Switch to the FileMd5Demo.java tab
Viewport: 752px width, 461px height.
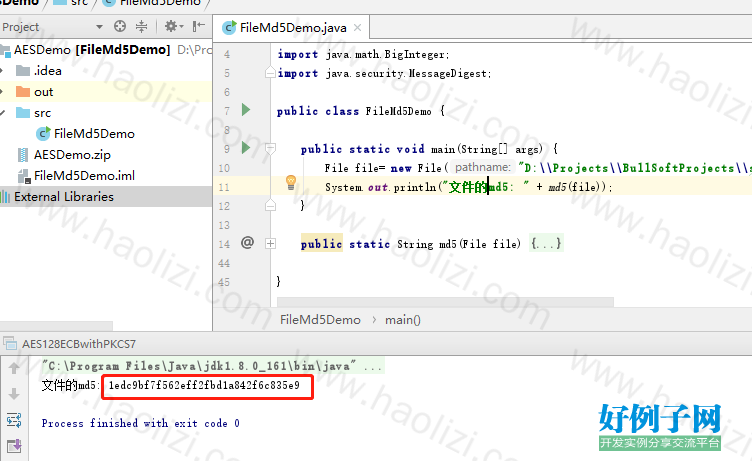tap(293, 28)
